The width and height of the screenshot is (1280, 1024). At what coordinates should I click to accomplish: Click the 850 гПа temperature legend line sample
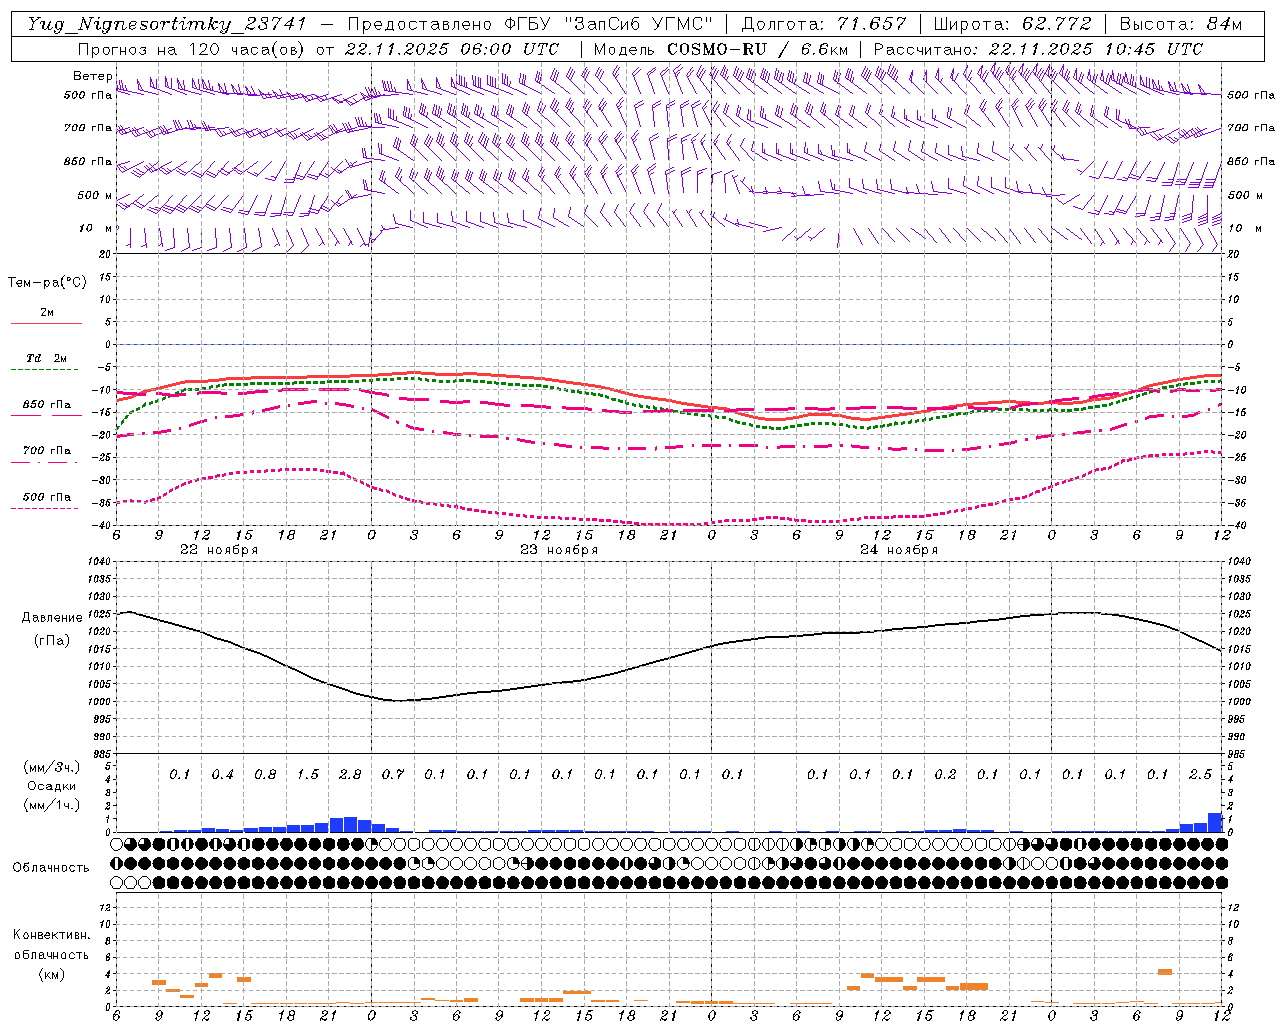(46, 416)
